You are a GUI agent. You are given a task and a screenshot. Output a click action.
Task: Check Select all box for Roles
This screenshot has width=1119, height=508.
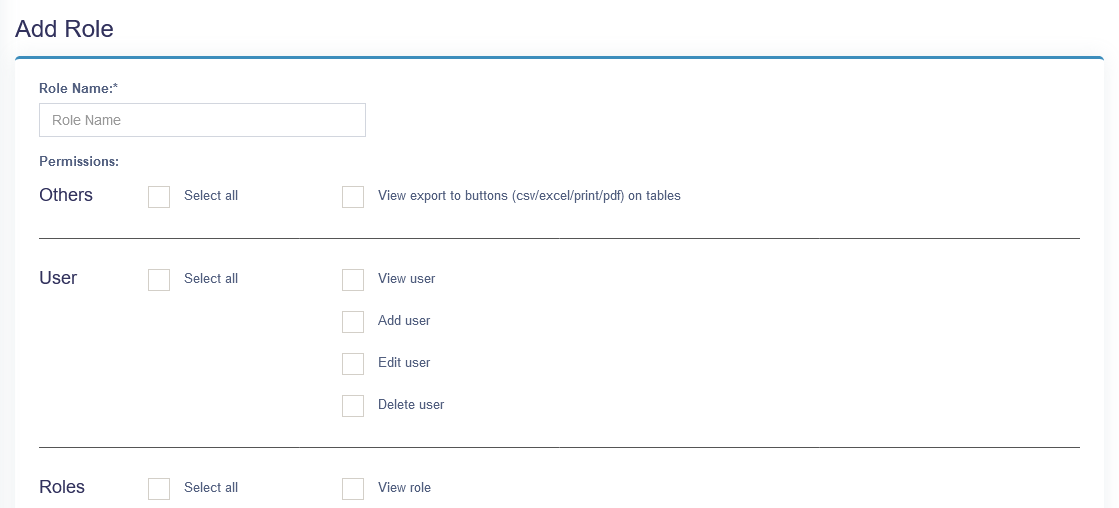click(159, 489)
